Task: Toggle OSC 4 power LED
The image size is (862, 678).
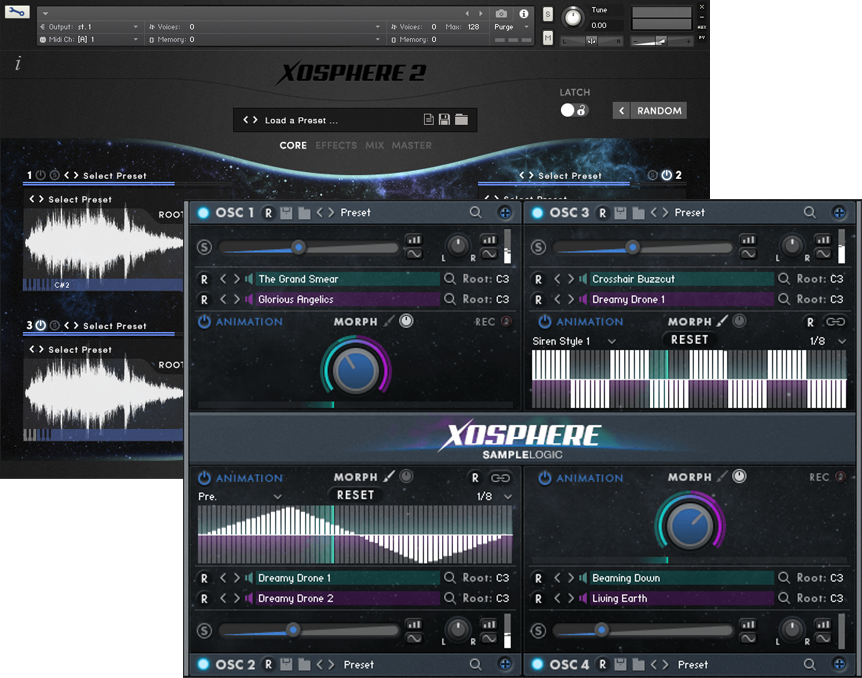Action: [538, 664]
